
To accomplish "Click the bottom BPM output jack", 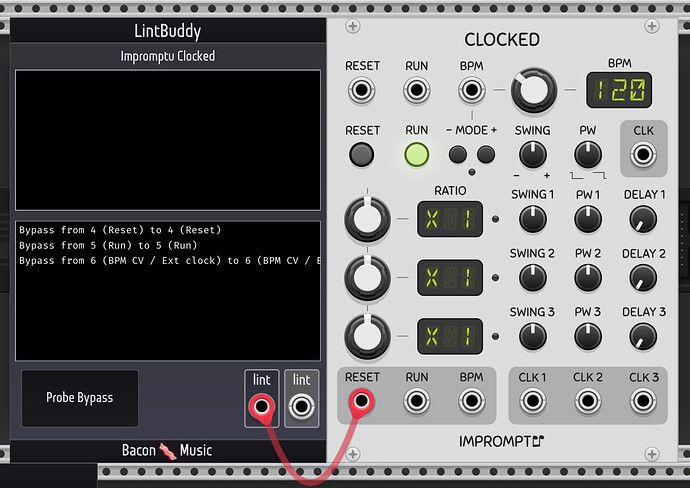I will pyautogui.click(x=471, y=401).
